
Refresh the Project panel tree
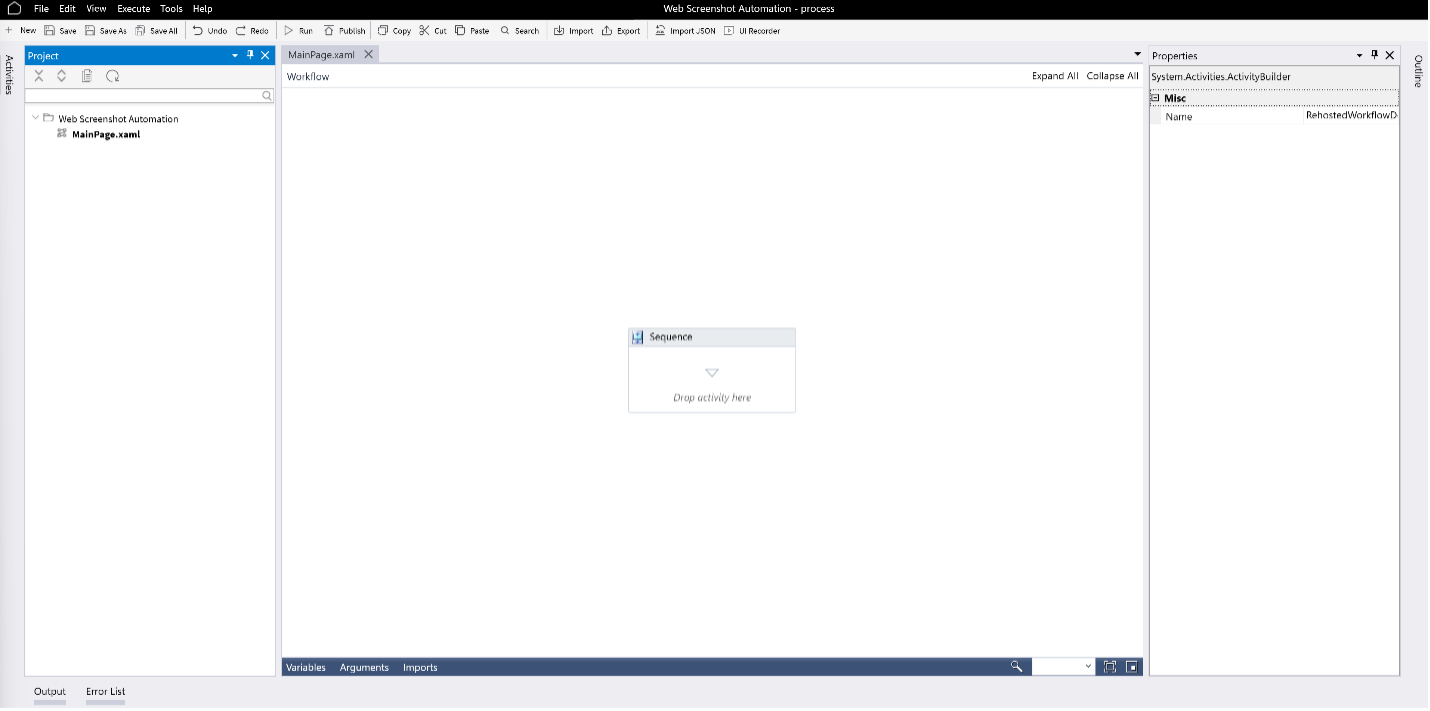pyautogui.click(x=113, y=76)
